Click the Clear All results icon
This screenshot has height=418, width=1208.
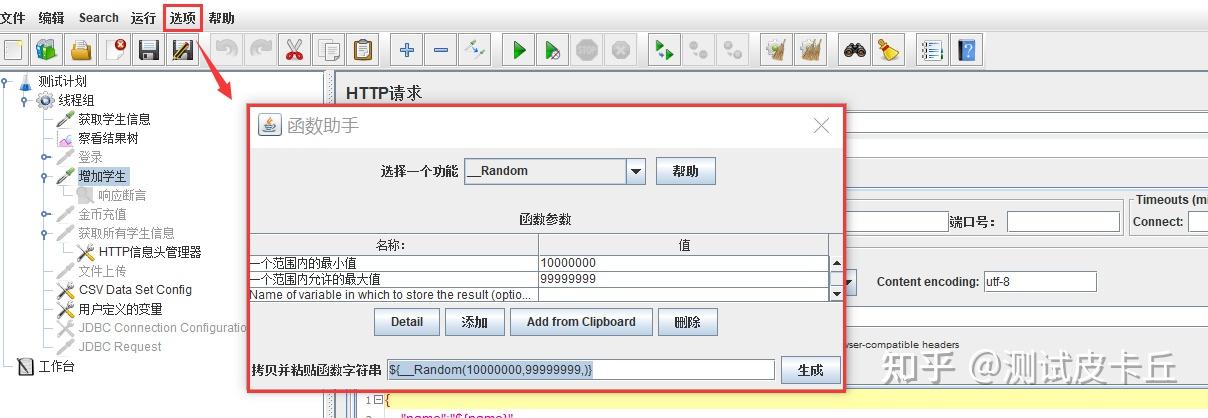click(811, 49)
